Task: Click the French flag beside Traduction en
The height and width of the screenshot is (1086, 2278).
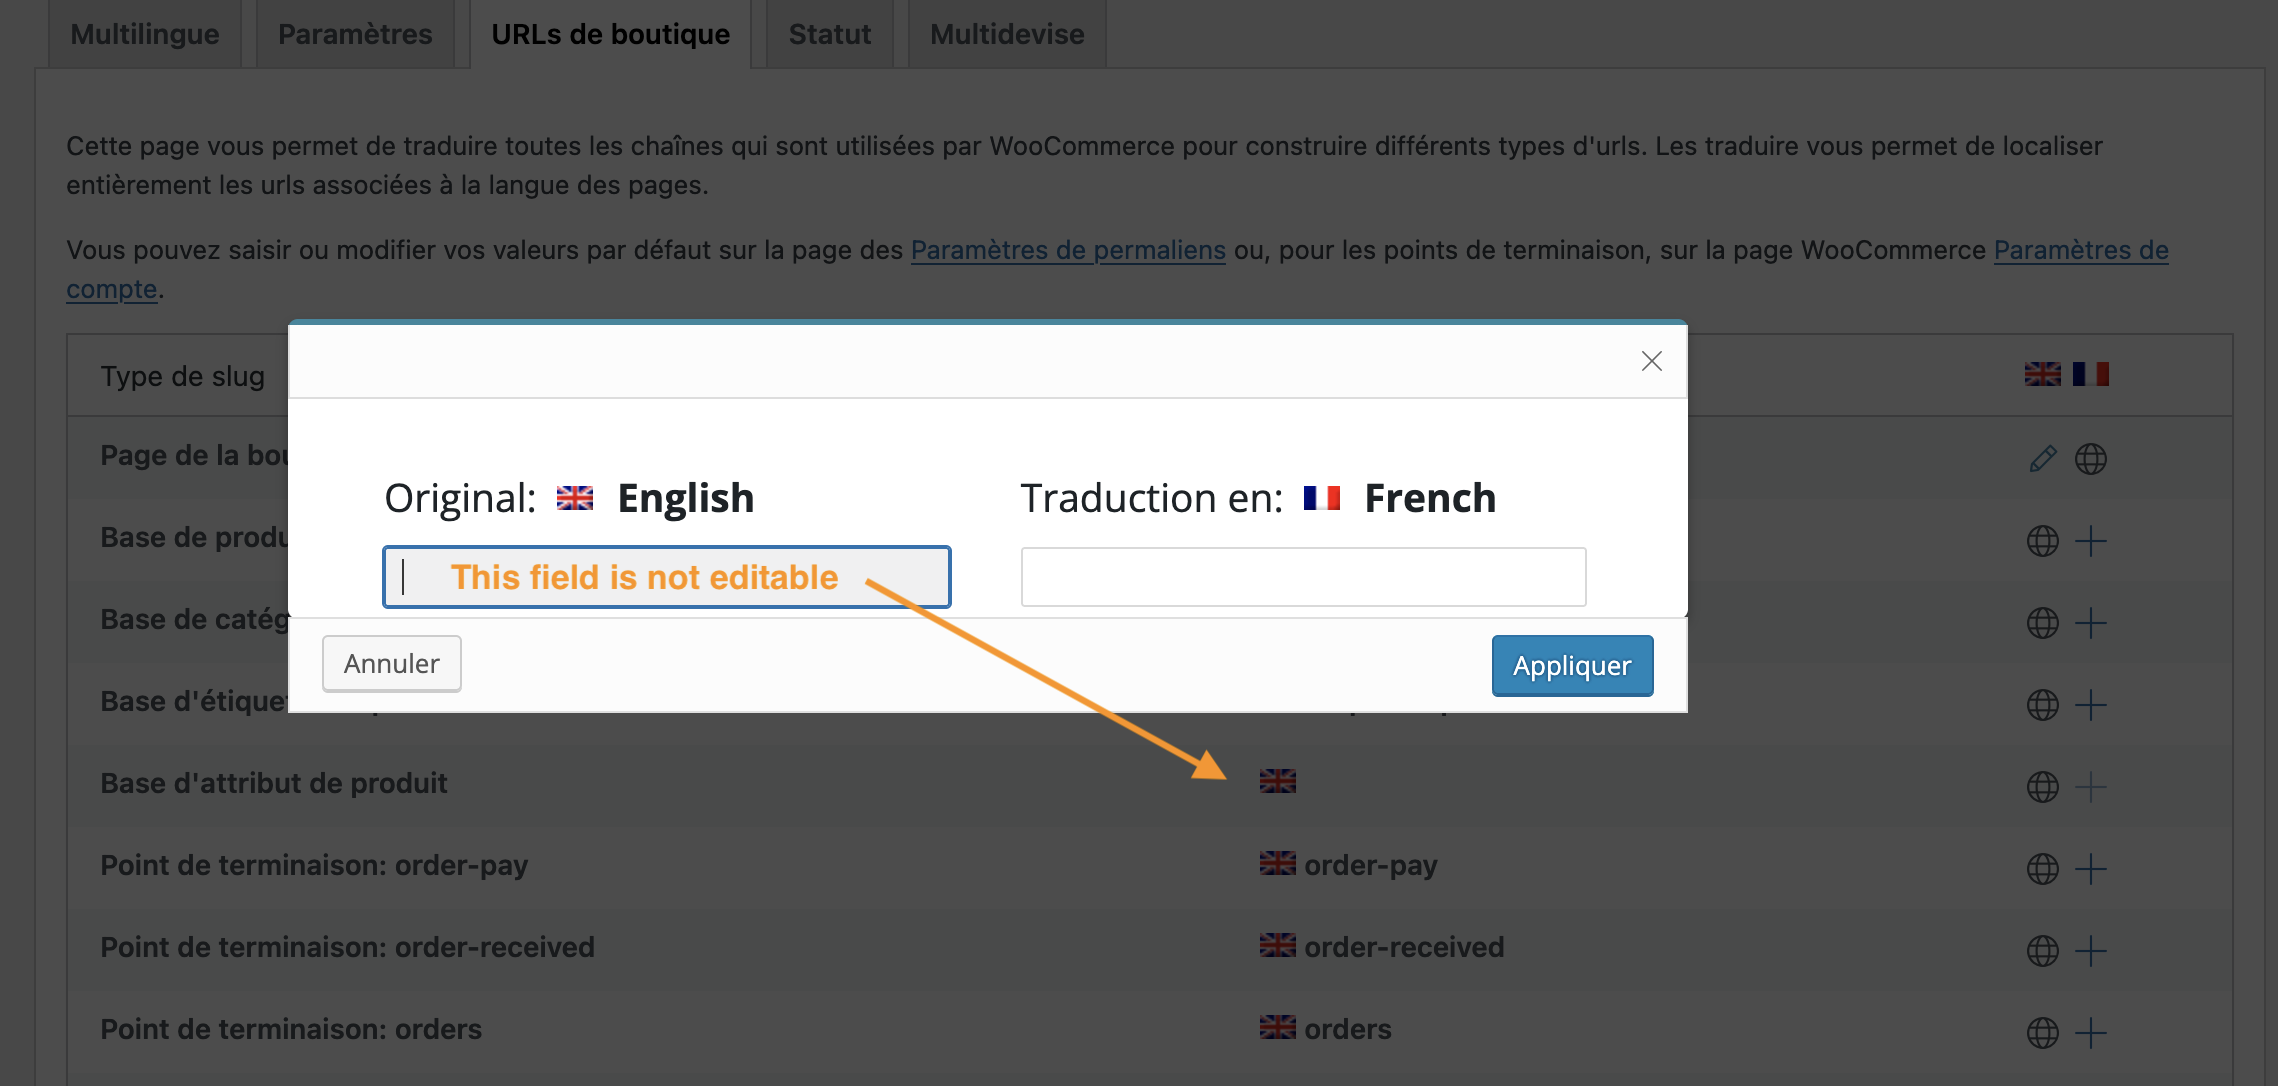Action: click(x=1321, y=498)
